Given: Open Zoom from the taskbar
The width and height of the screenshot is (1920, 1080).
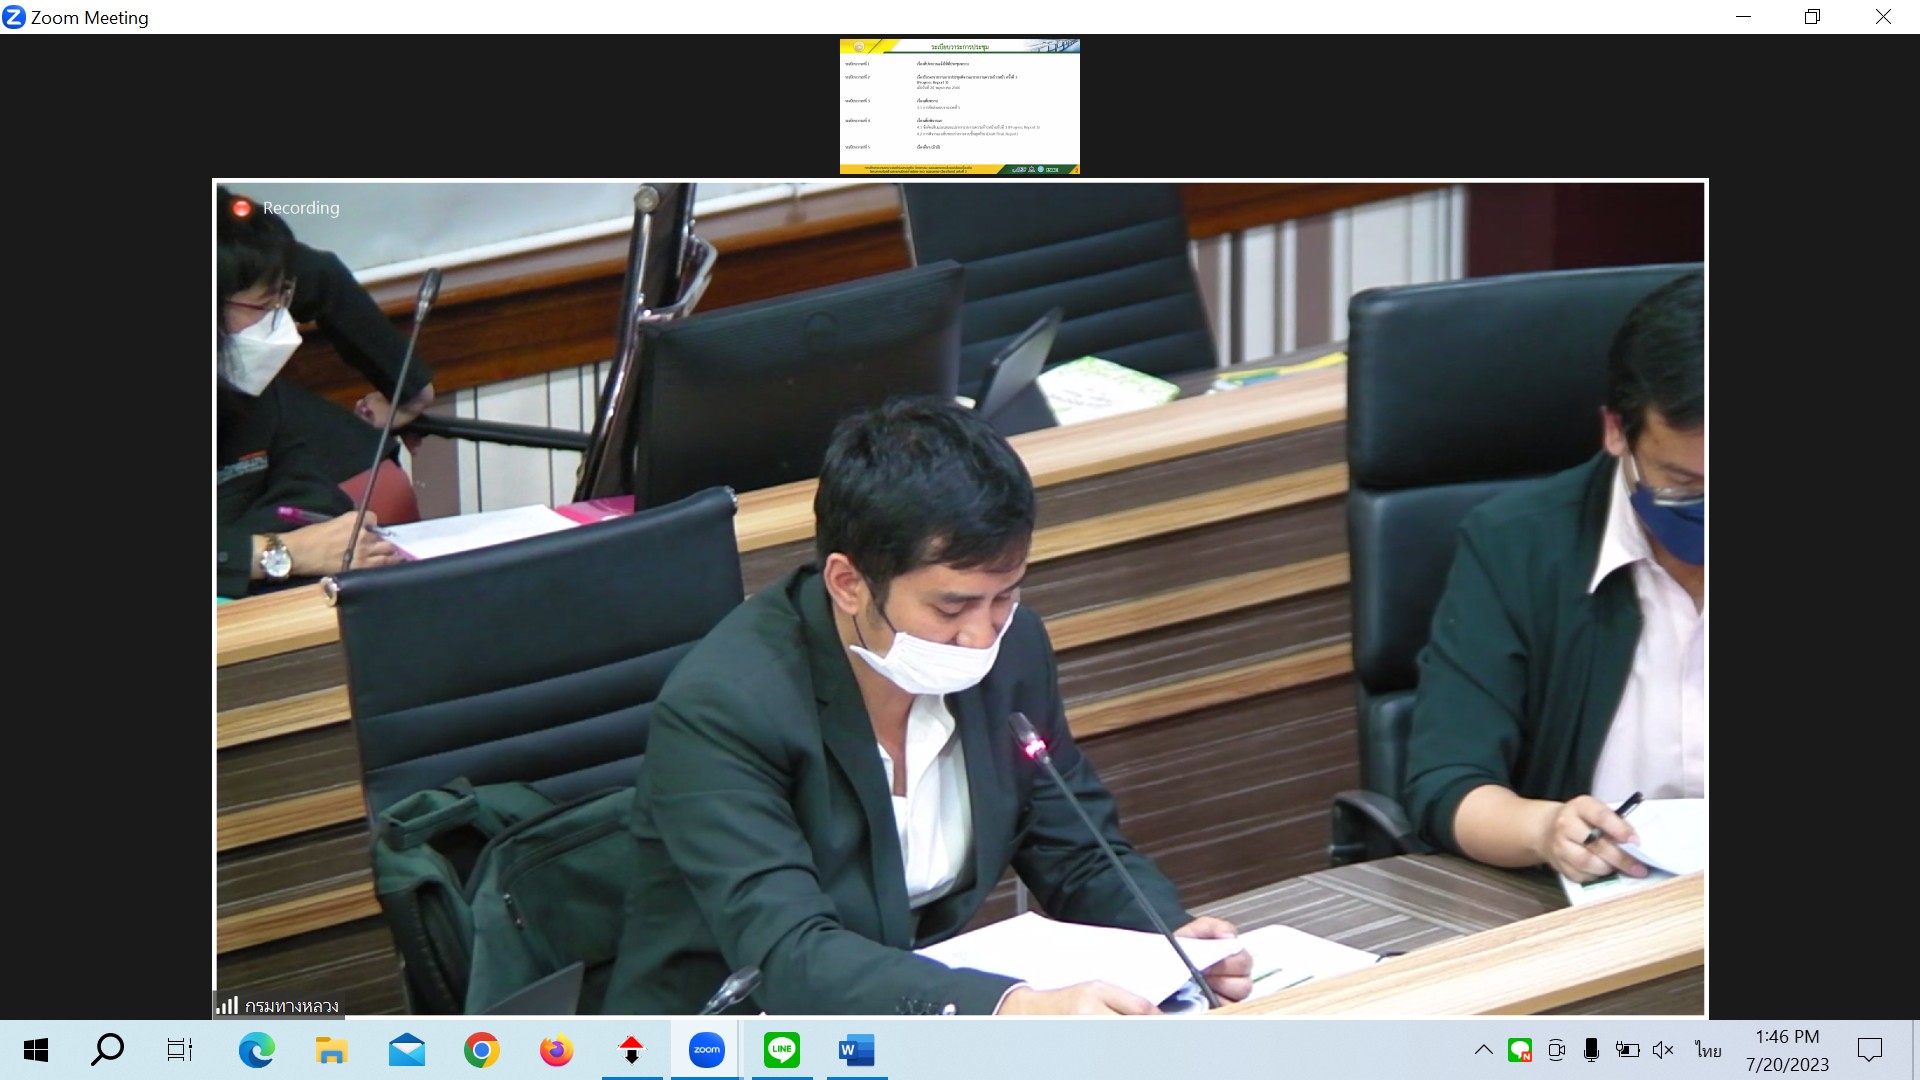Looking at the screenshot, I should pos(706,1050).
